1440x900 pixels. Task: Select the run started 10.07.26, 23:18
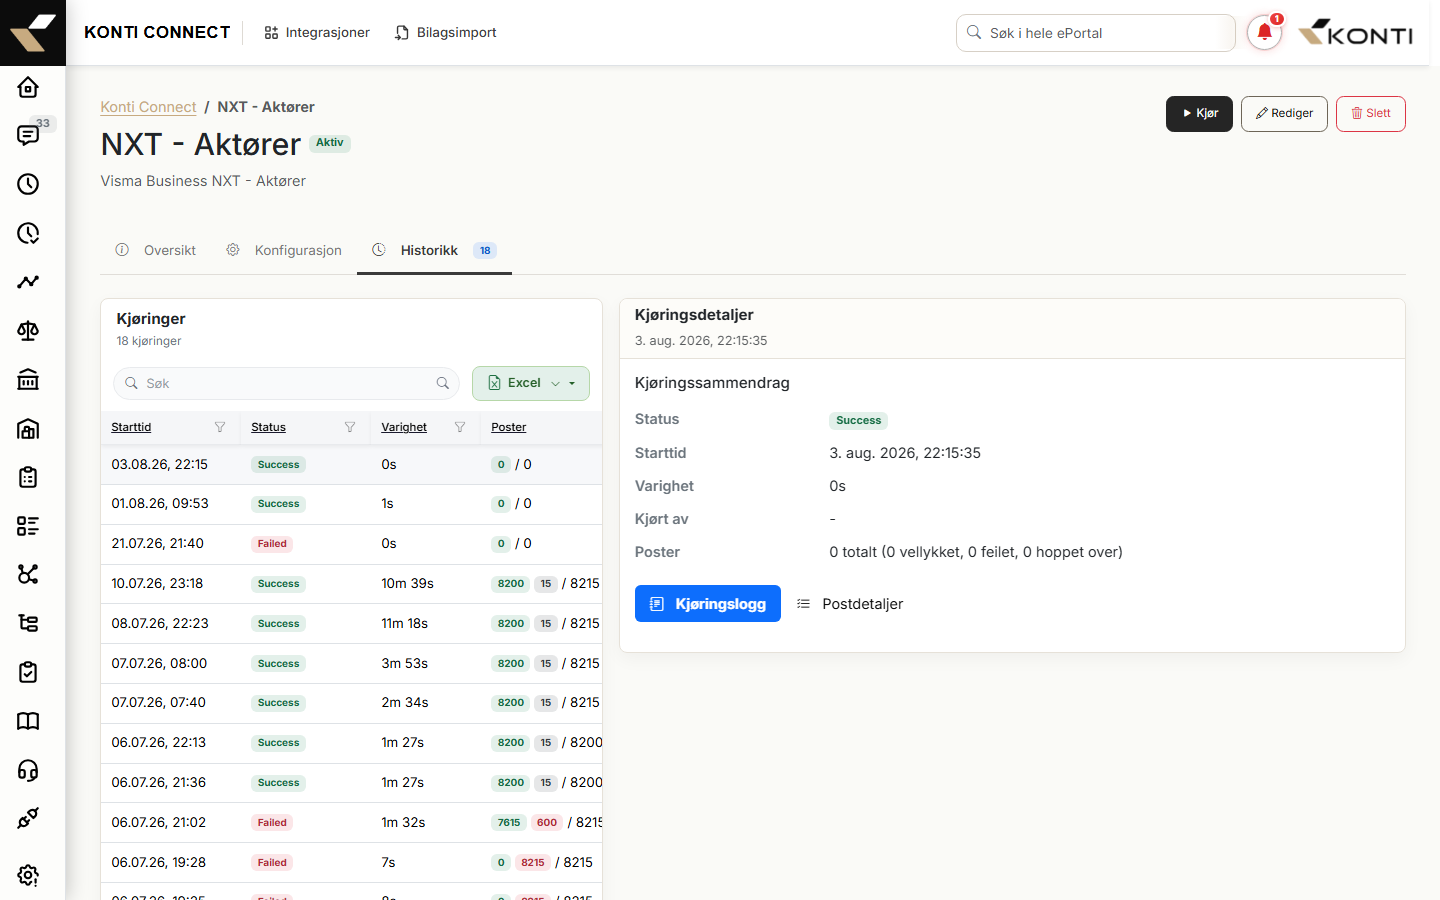click(351, 584)
